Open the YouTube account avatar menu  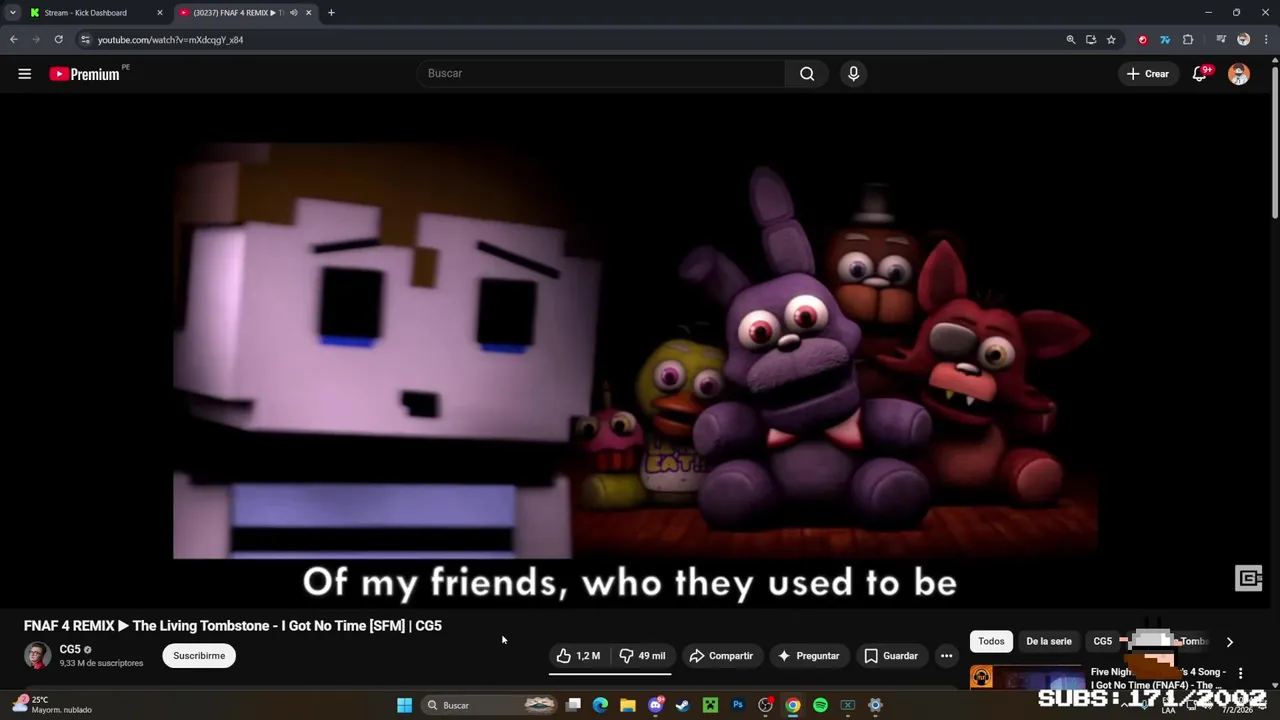coord(1239,74)
